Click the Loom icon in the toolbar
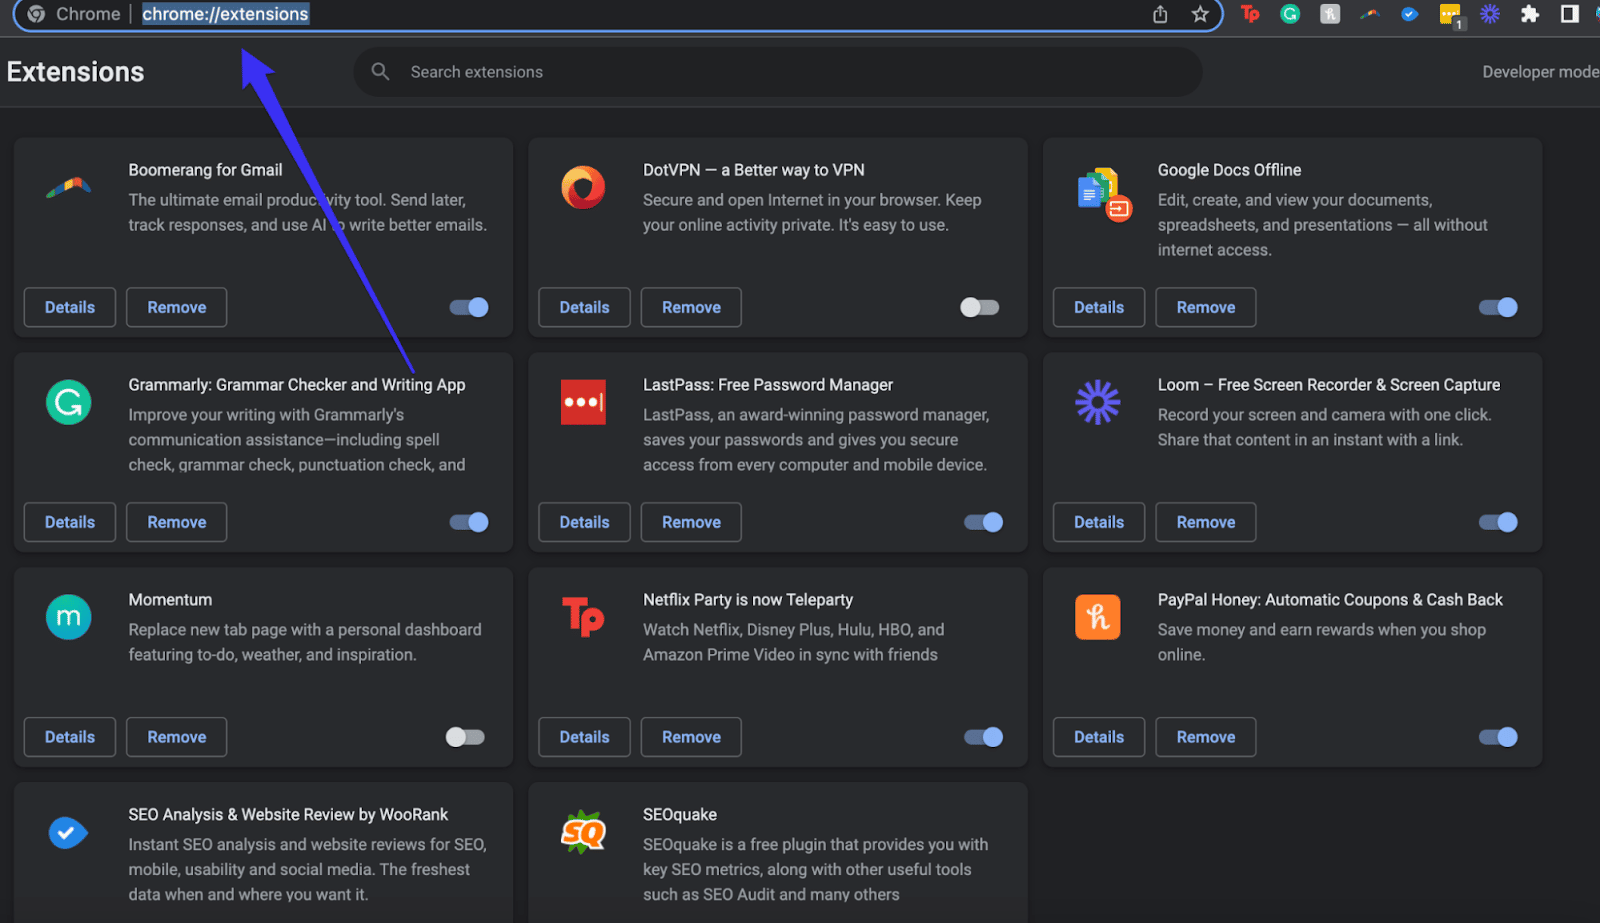Viewport: 1600px width, 923px height. click(1490, 14)
